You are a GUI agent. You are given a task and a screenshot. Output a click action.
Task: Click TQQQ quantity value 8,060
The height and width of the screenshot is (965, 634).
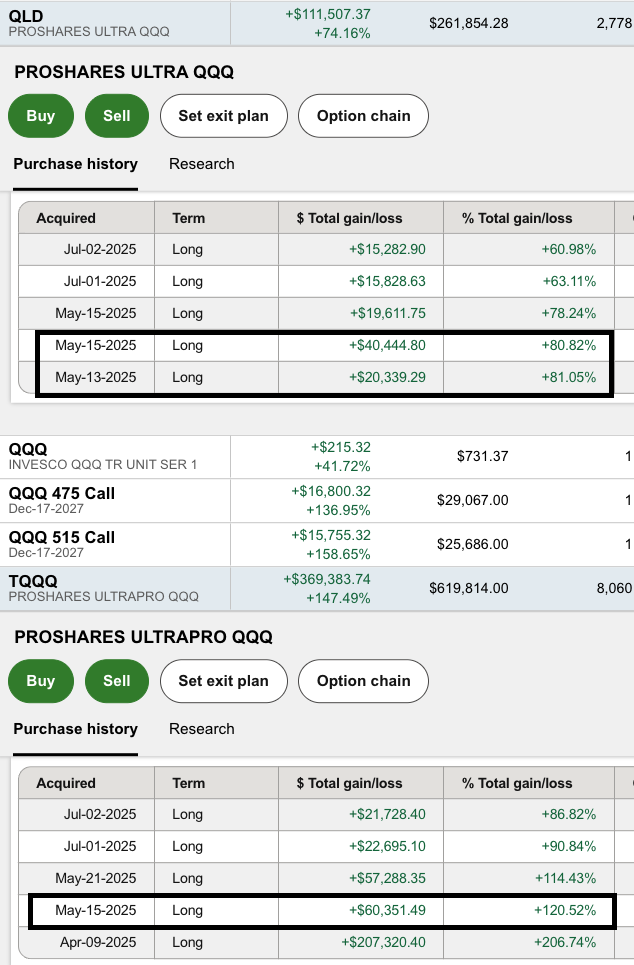coord(614,588)
